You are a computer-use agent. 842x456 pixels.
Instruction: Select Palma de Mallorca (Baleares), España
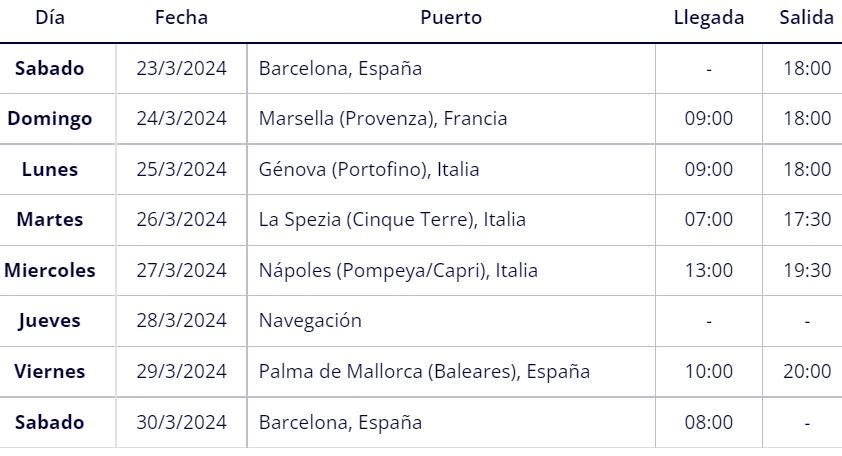[424, 372]
